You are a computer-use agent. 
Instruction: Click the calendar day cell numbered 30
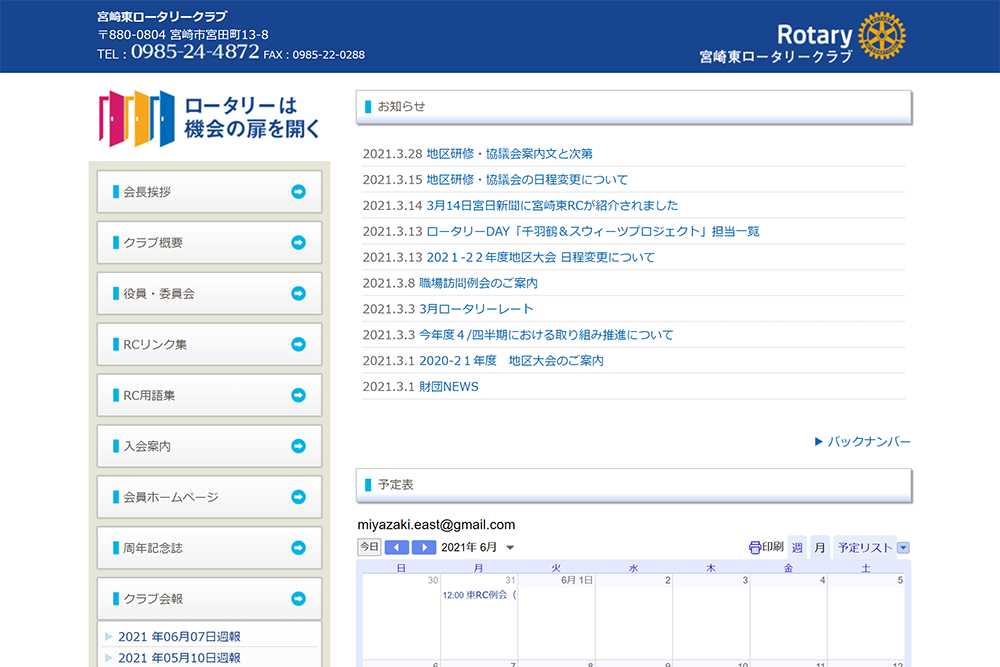coord(402,617)
